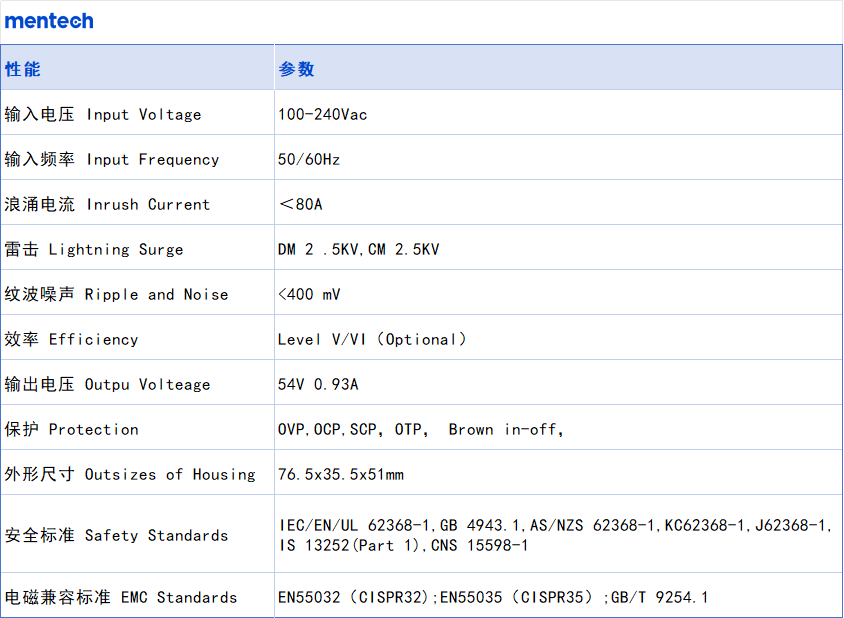This screenshot has width=844, height=618.
Task: Click the Ripple and Noise label
Action: tap(116, 295)
